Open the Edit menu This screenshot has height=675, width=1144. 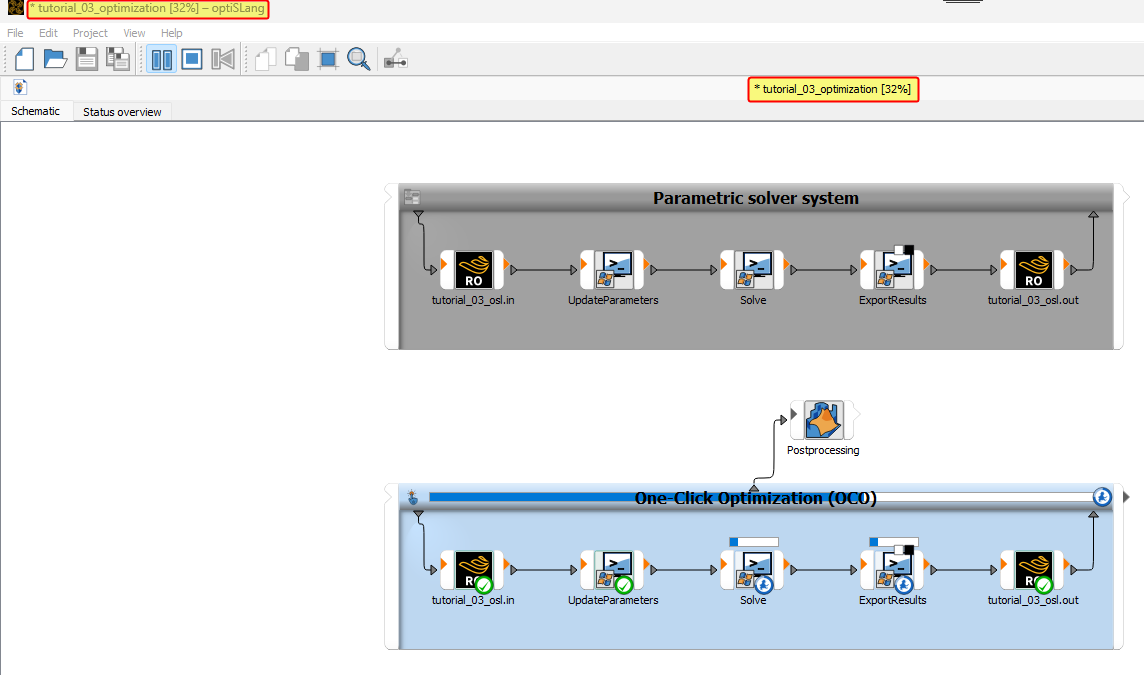coord(48,33)
